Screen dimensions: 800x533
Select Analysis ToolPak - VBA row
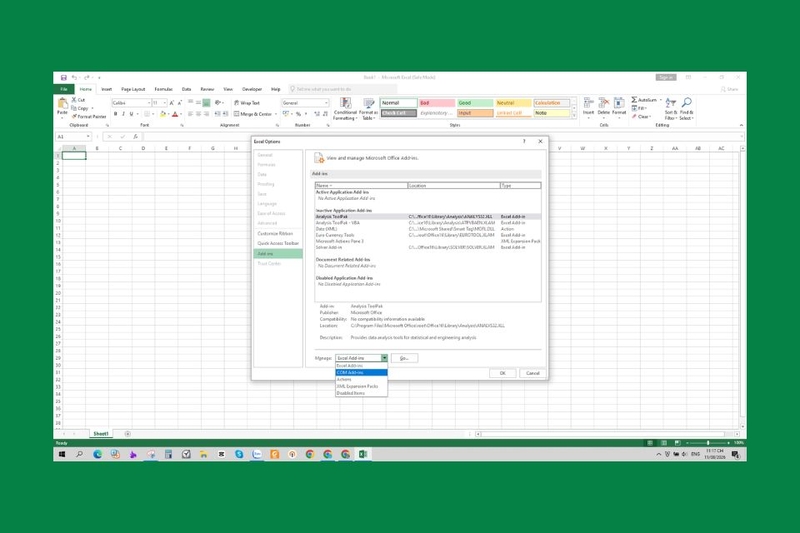point(428,223)
